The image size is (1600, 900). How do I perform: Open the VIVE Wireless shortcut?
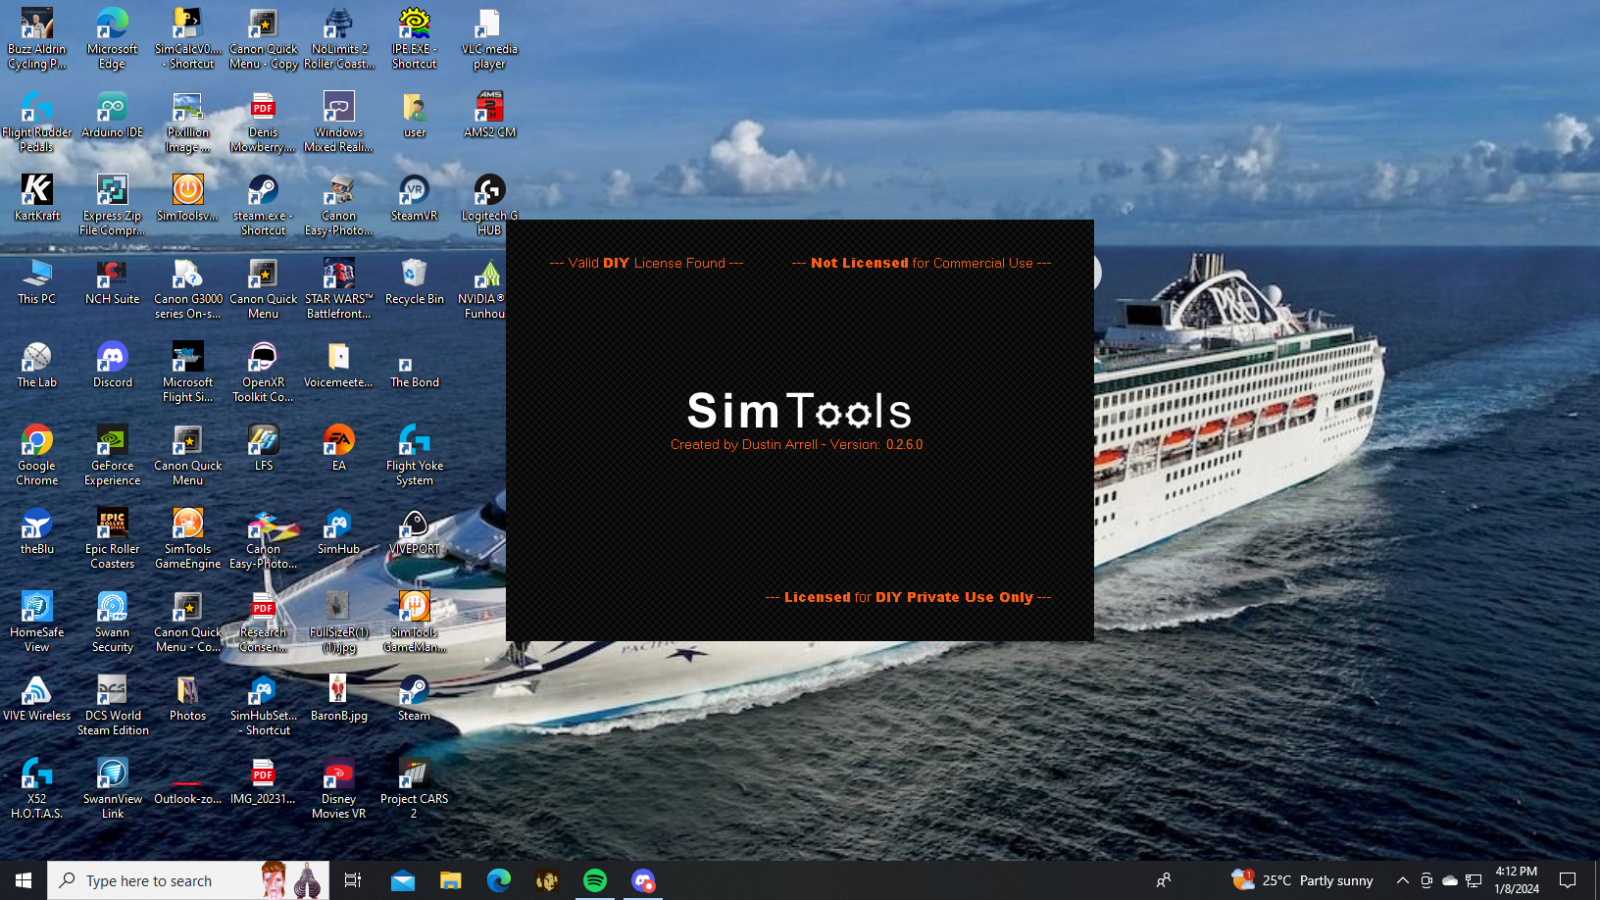(37, 698)
